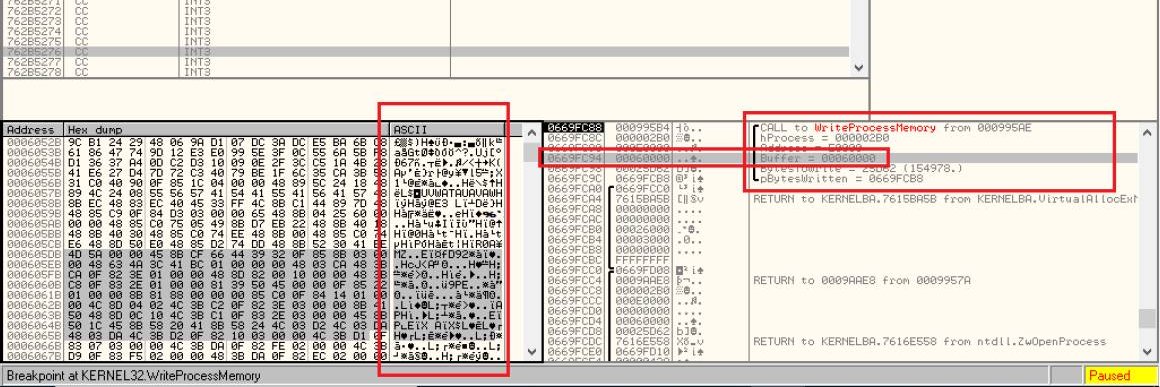Click 'pBytesWritten = 0669FCB8' stack argument
Viewport: 1160px width, 387px height.
click(x=841, y=178)
